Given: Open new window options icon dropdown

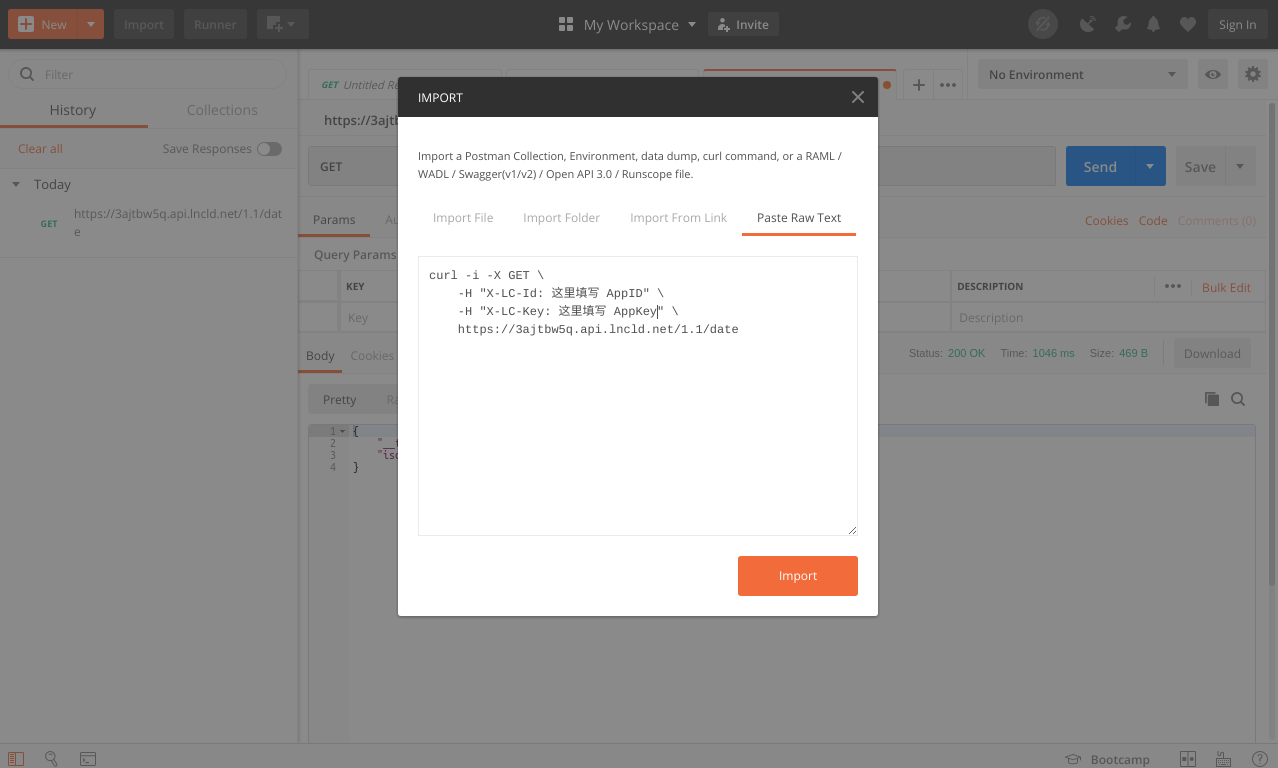Looking at the screenshot, I should pos(282,24).
